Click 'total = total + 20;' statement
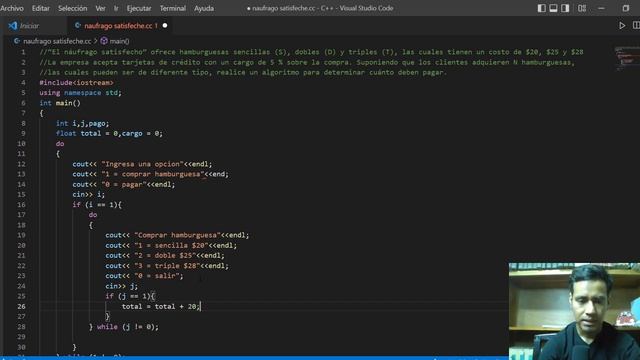This screenshot has width=640, height=360. [161, 307]
